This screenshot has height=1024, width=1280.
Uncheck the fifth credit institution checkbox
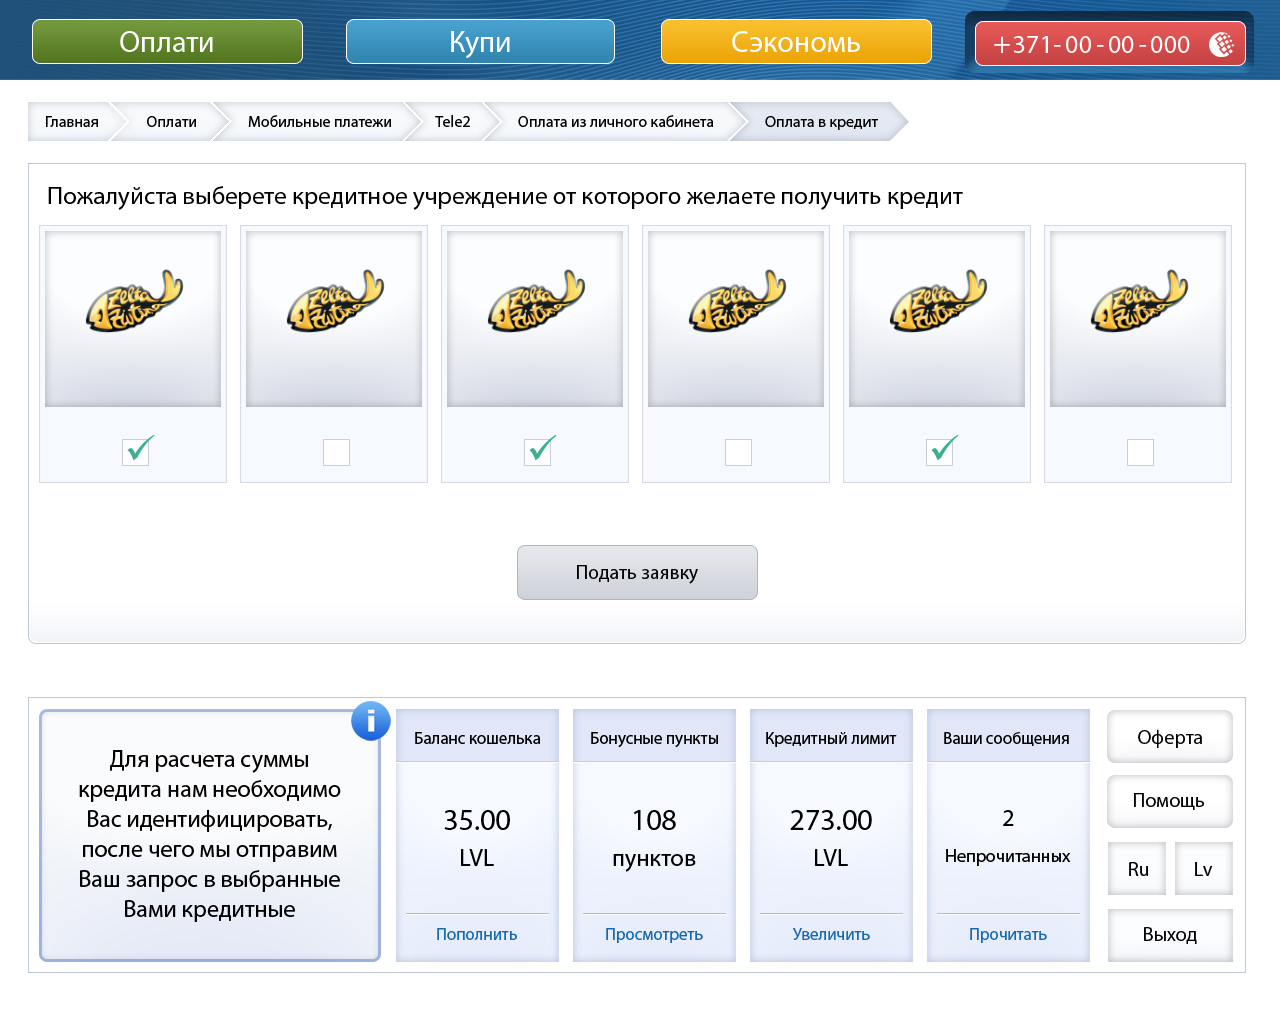pos(940,452)
